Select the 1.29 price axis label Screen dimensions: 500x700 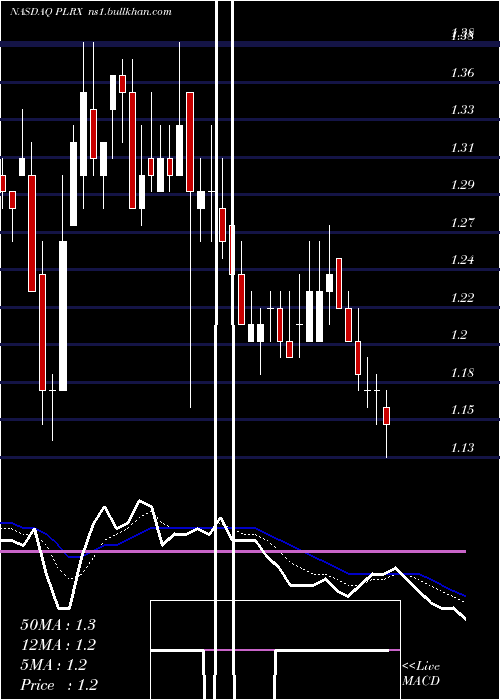(462, 185)
